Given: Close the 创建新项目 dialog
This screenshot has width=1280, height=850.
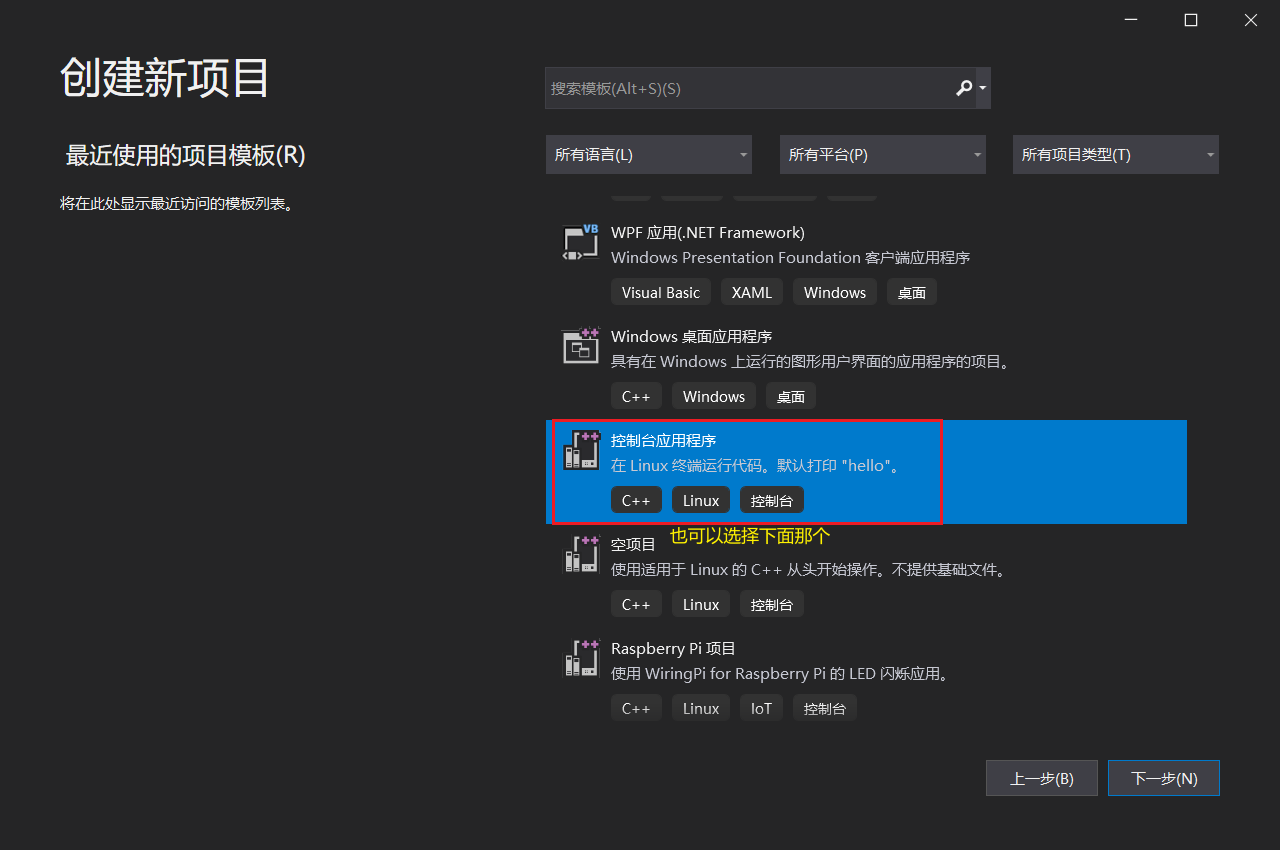Looking at the screenshot, I should (x=1250, y=20).
